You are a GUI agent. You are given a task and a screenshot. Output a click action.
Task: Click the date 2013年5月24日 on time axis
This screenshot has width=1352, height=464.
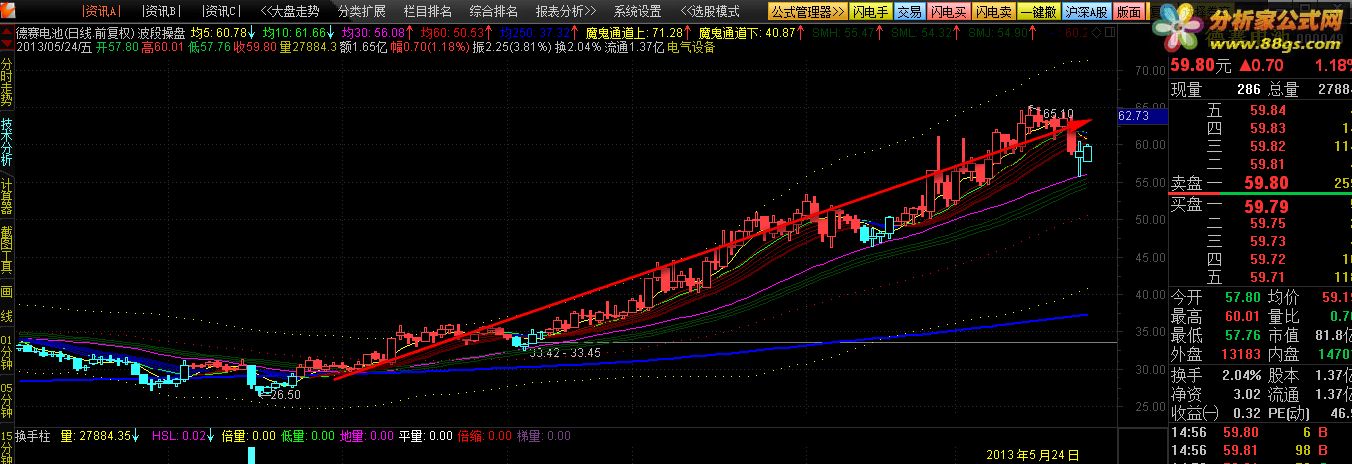[x=1032, y=455]
